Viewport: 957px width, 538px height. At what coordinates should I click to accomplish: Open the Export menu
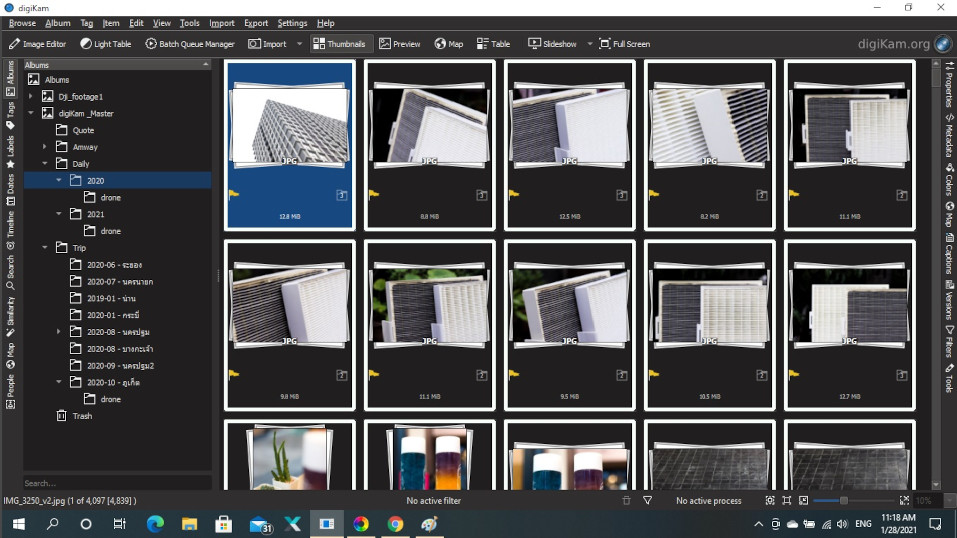coord(256,23)
